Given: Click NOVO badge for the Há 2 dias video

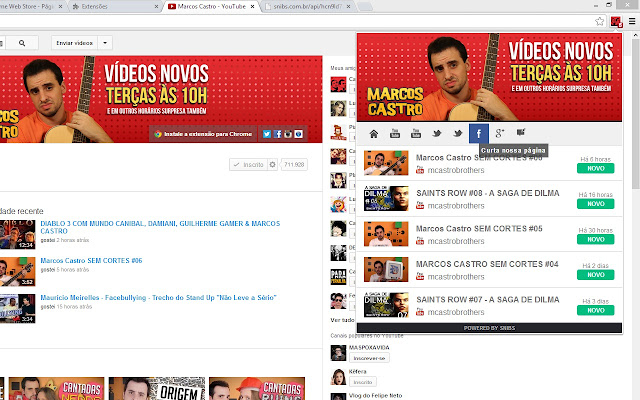Looking at the screenshot, I should pyautogui.click(x=596, y=275).
